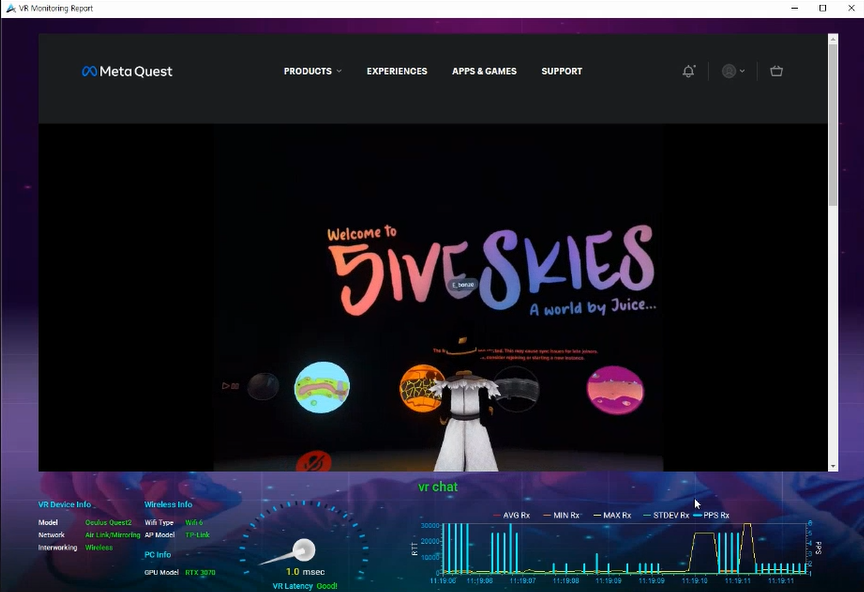Viewport: 864px width, 592px height.
Task: Click the vertical scrollbar thumb
Action: (833, 125)
